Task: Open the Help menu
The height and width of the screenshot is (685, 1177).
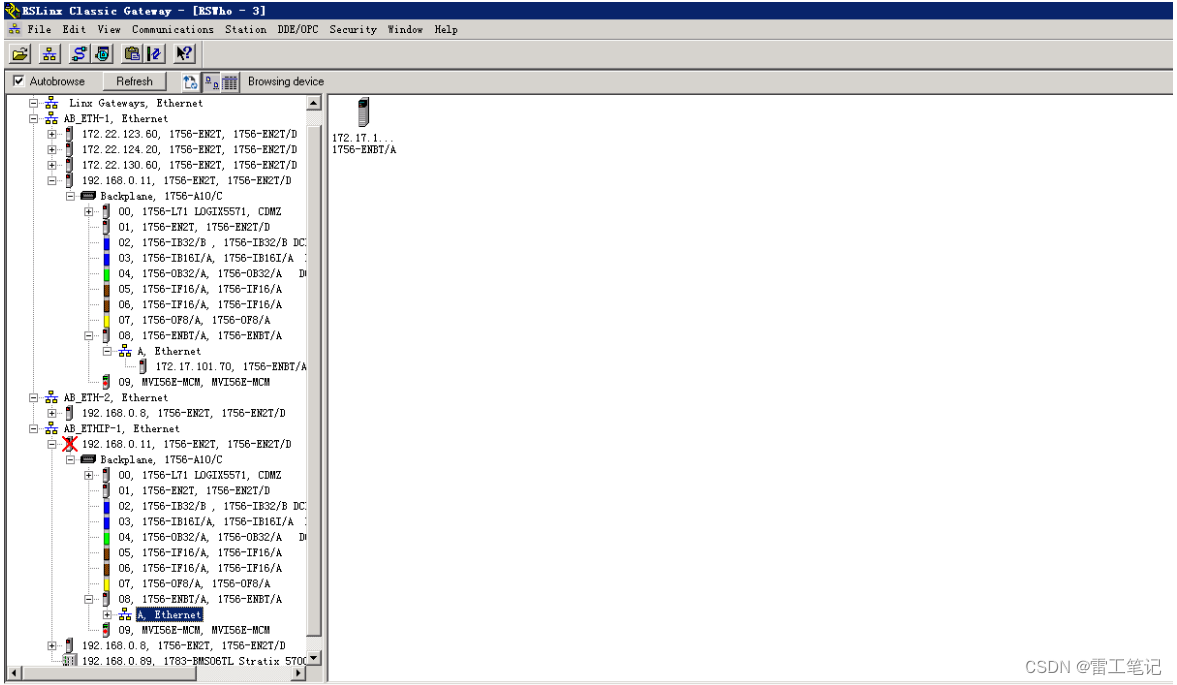Action: (x=446, y=29)
